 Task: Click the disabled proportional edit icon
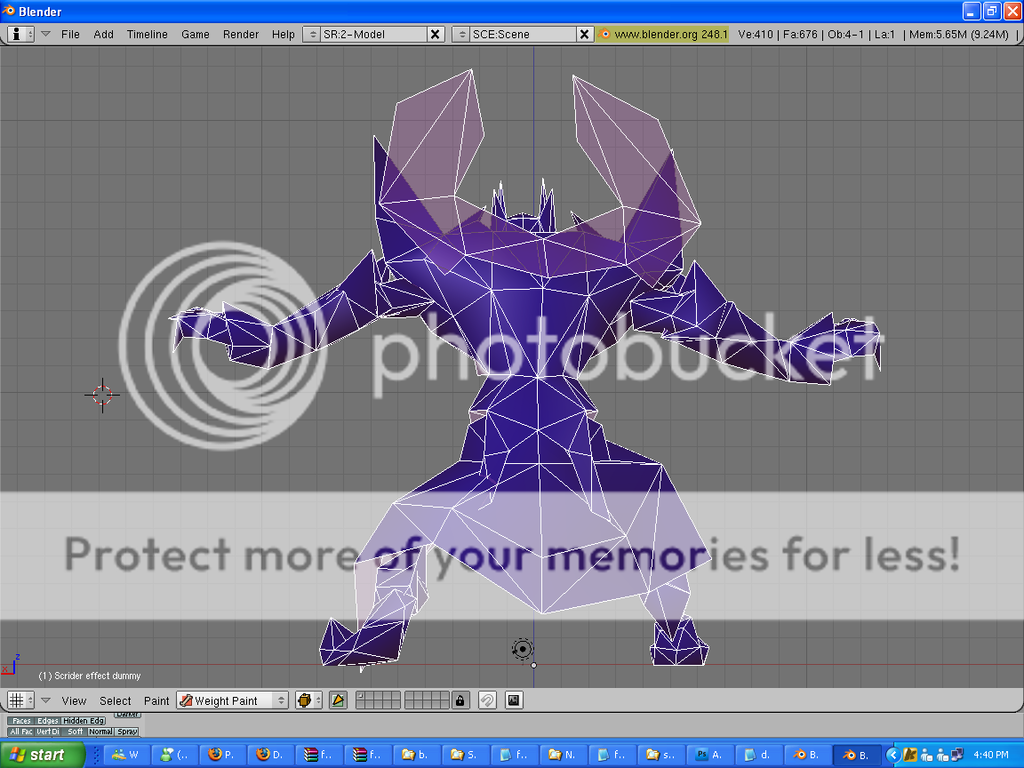[487, 701]
